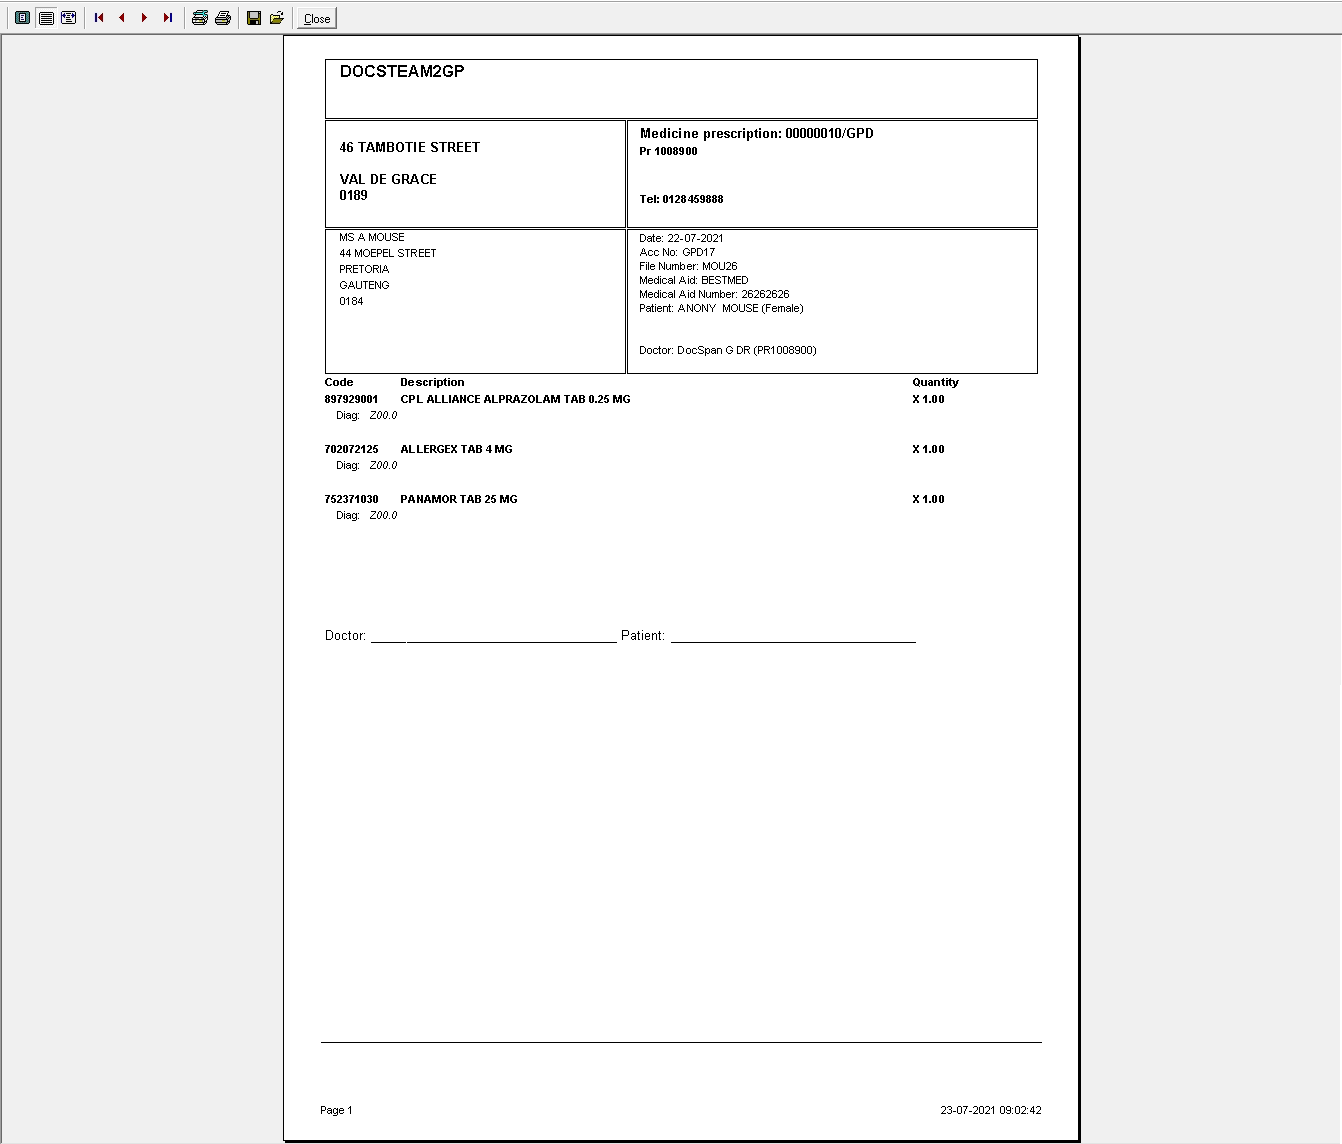Image resolution: width=1342 pixels, height=1144 pixels.
Task: Click the Description column header
Action: pyautogui.click(x=432, y=382)
